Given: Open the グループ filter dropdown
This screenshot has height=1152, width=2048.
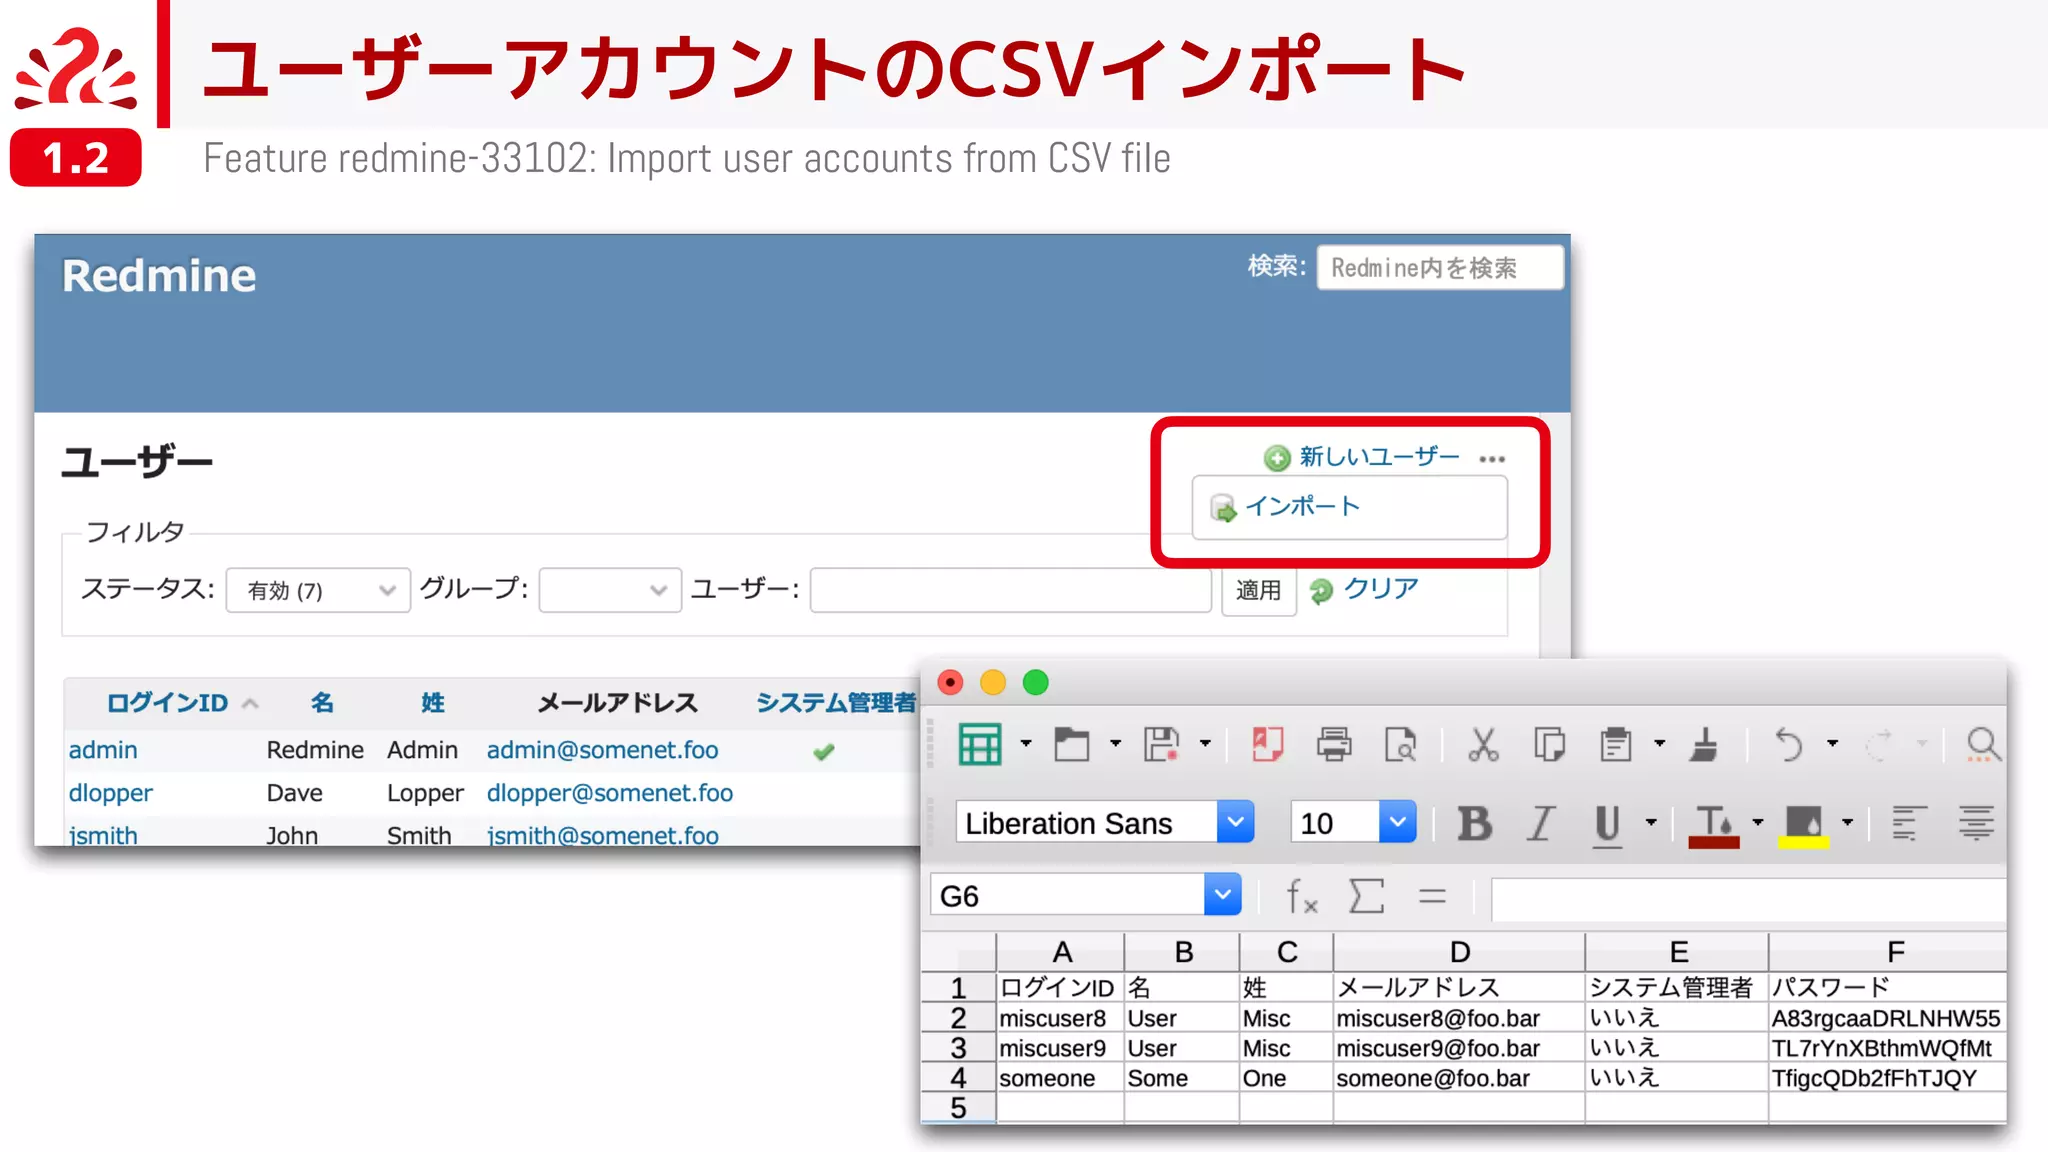Looking at the screenshot, I should [x=610, y=590].
